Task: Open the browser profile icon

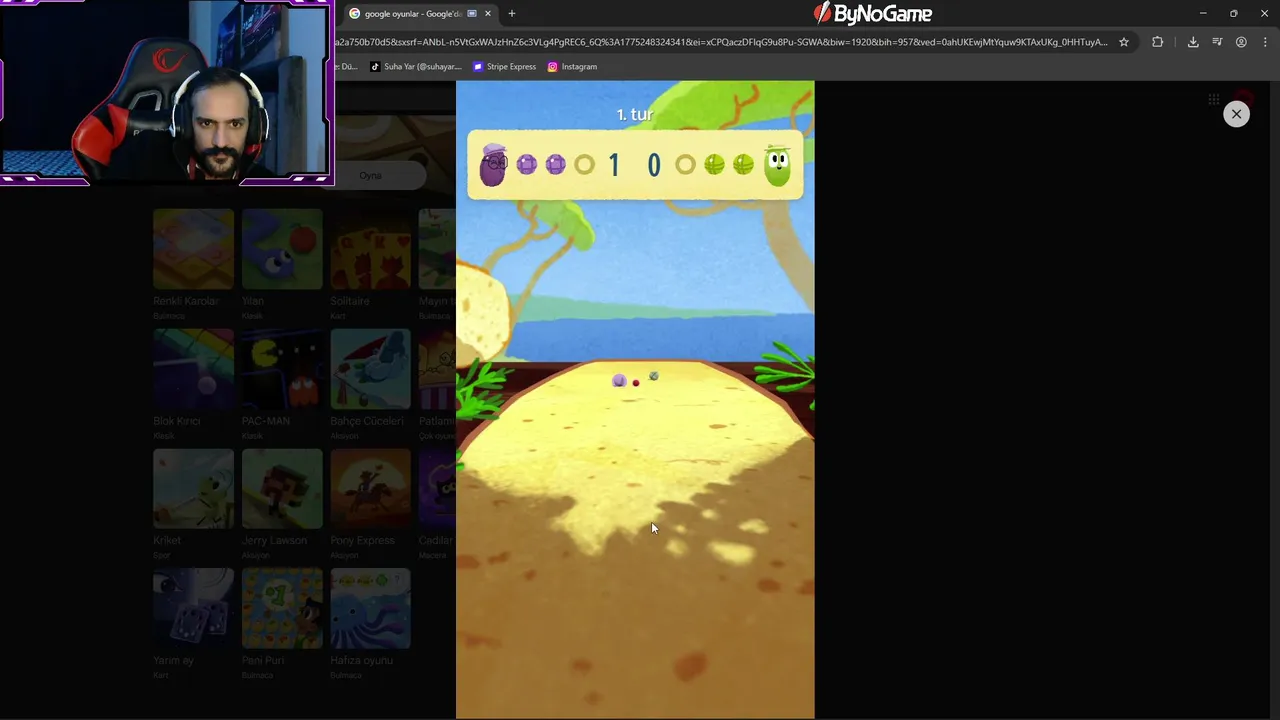Action: coord(1241,42)
